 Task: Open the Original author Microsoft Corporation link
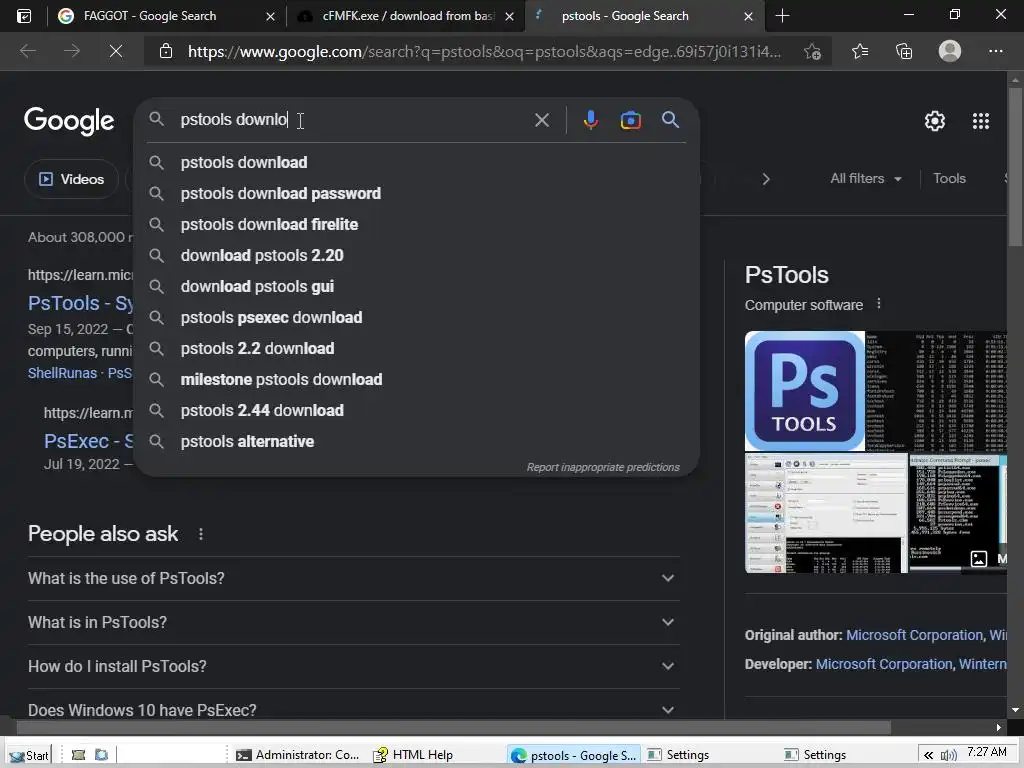(914, 635)
